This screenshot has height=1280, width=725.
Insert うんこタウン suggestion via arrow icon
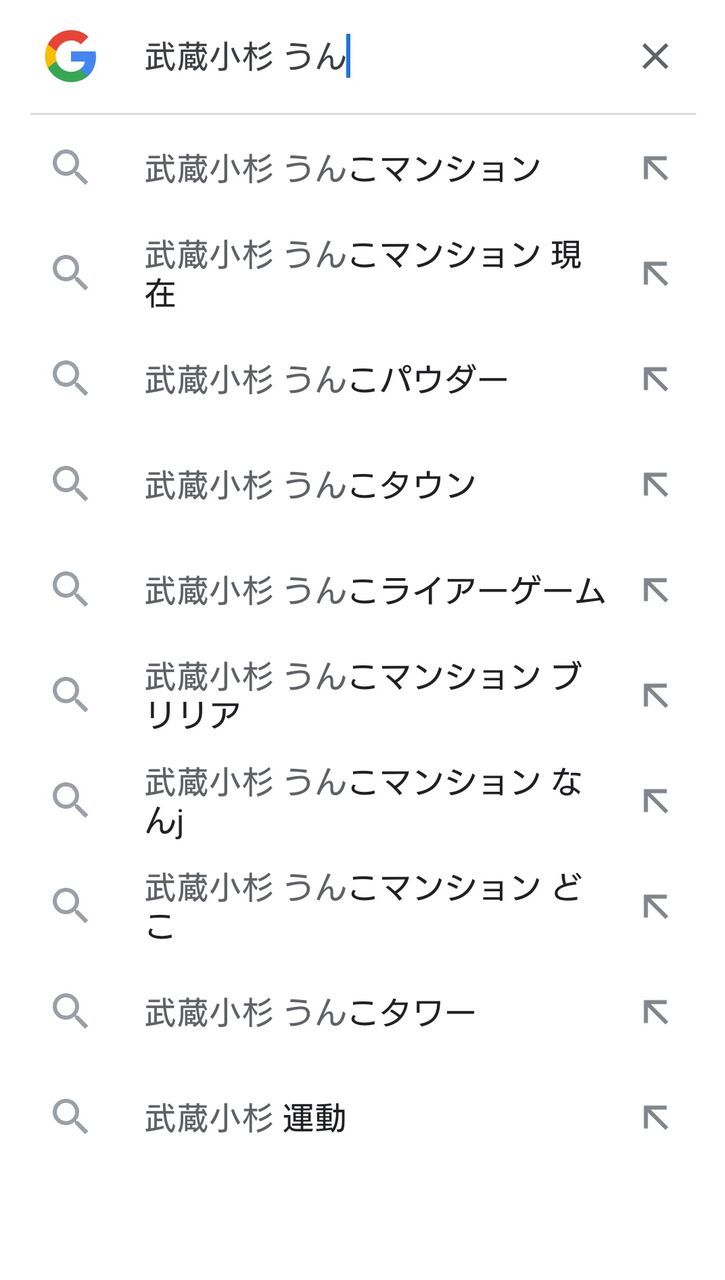655,486
